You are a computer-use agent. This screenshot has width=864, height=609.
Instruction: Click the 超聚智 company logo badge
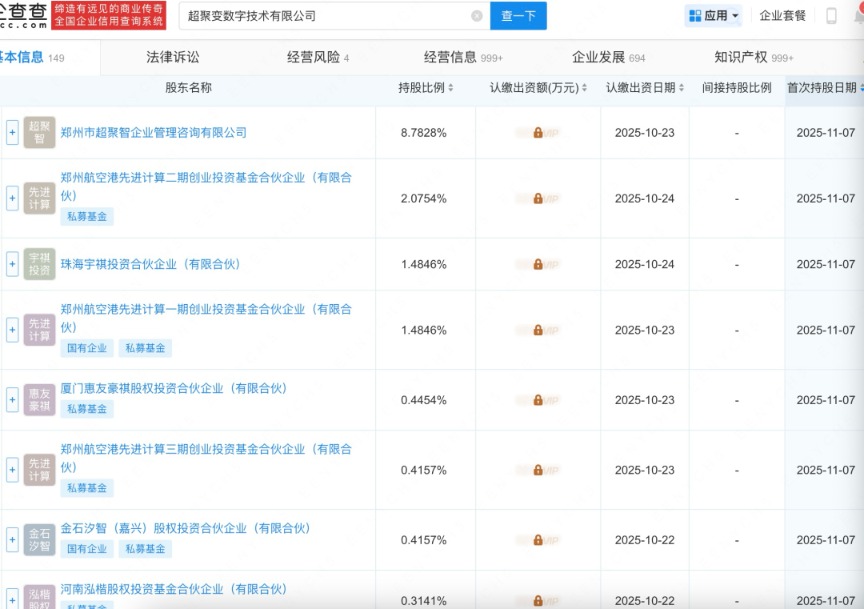(39, 132)
